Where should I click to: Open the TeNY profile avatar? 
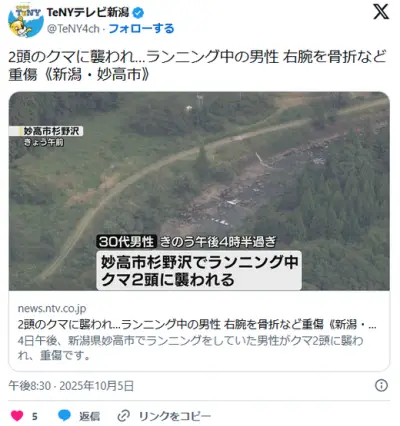(26, 22)
